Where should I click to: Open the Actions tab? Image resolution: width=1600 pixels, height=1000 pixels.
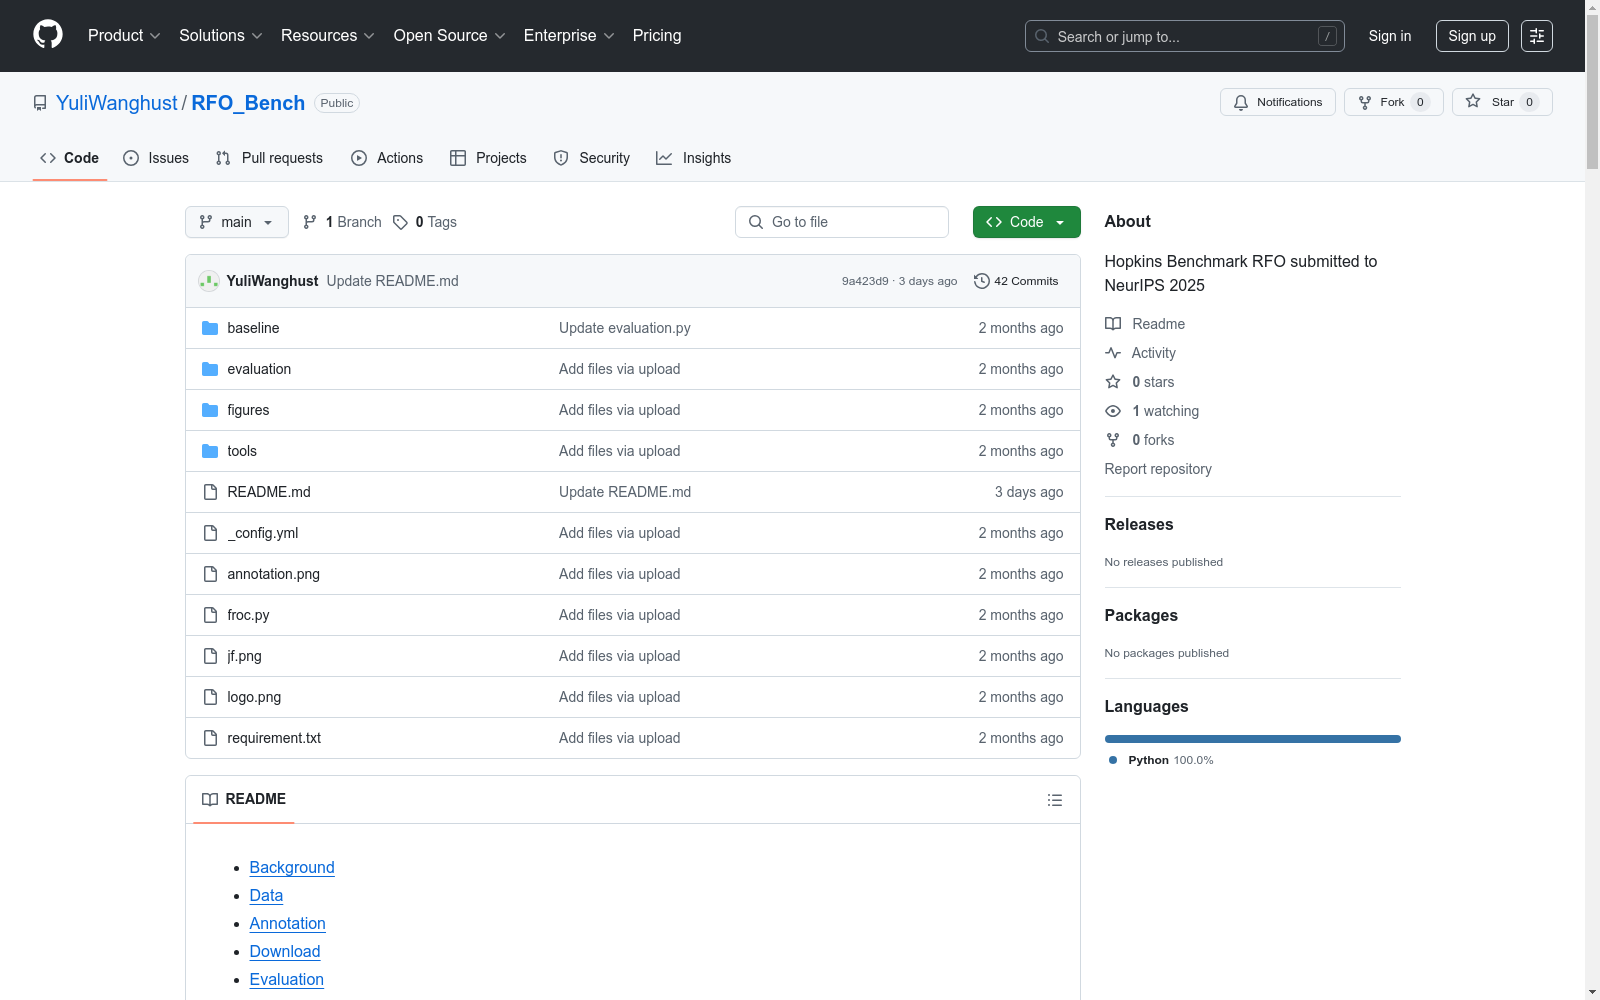pos(387,158)
